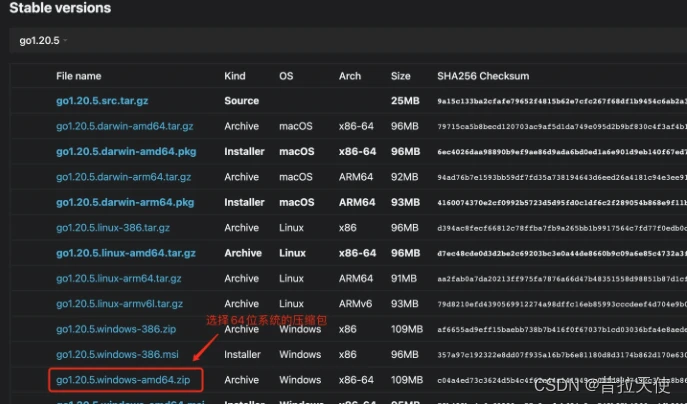Select checksum starting with d394ac8f
Image resolution: width=687 pixels, height=404 pixels.
point(562,228)
